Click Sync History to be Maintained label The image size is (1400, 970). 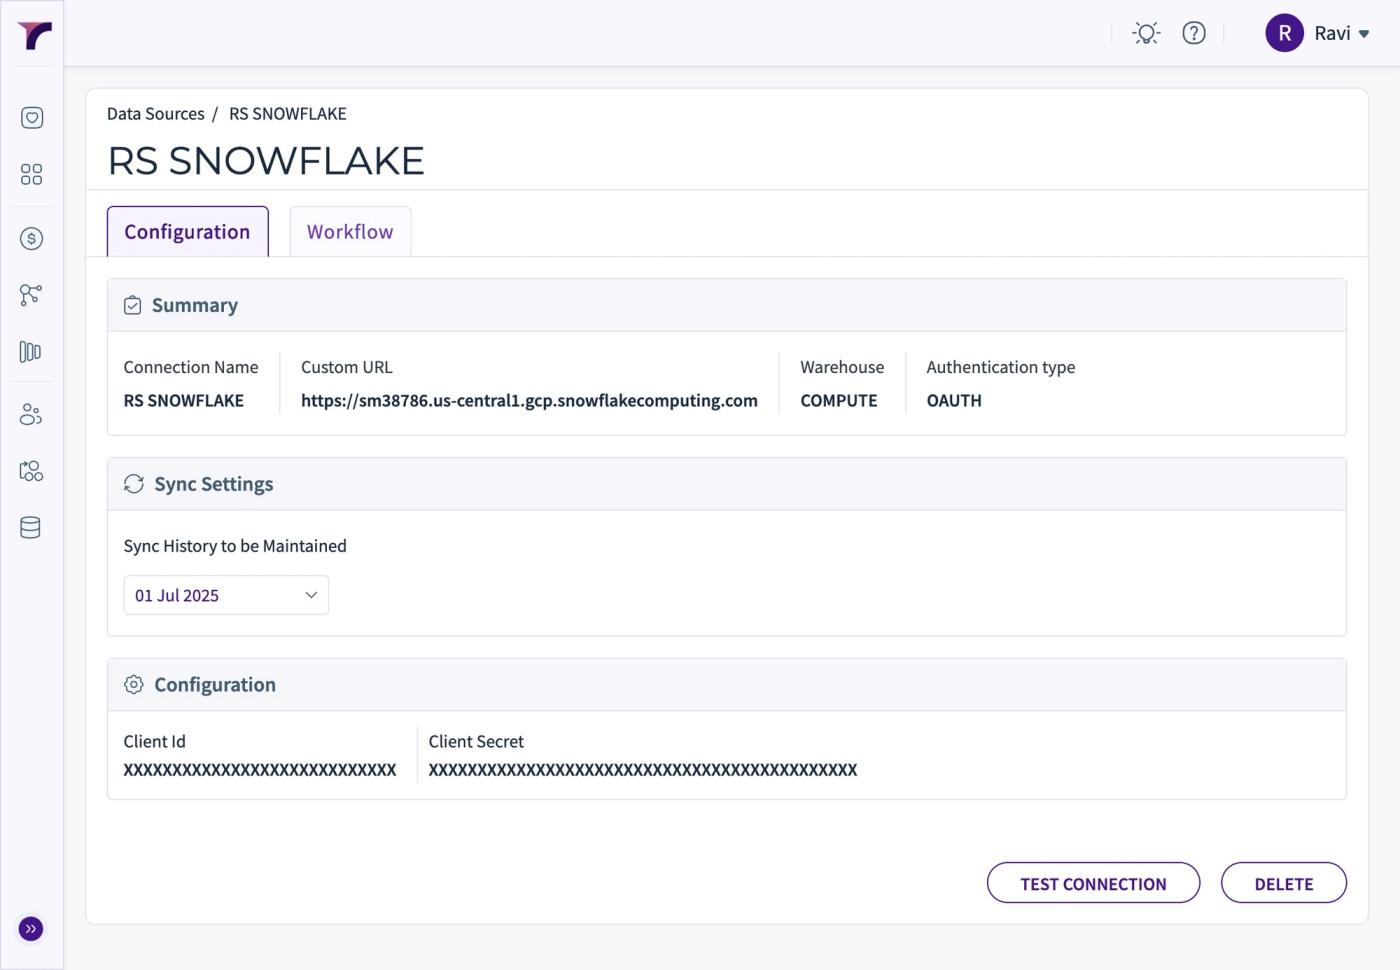click(235, 546)
